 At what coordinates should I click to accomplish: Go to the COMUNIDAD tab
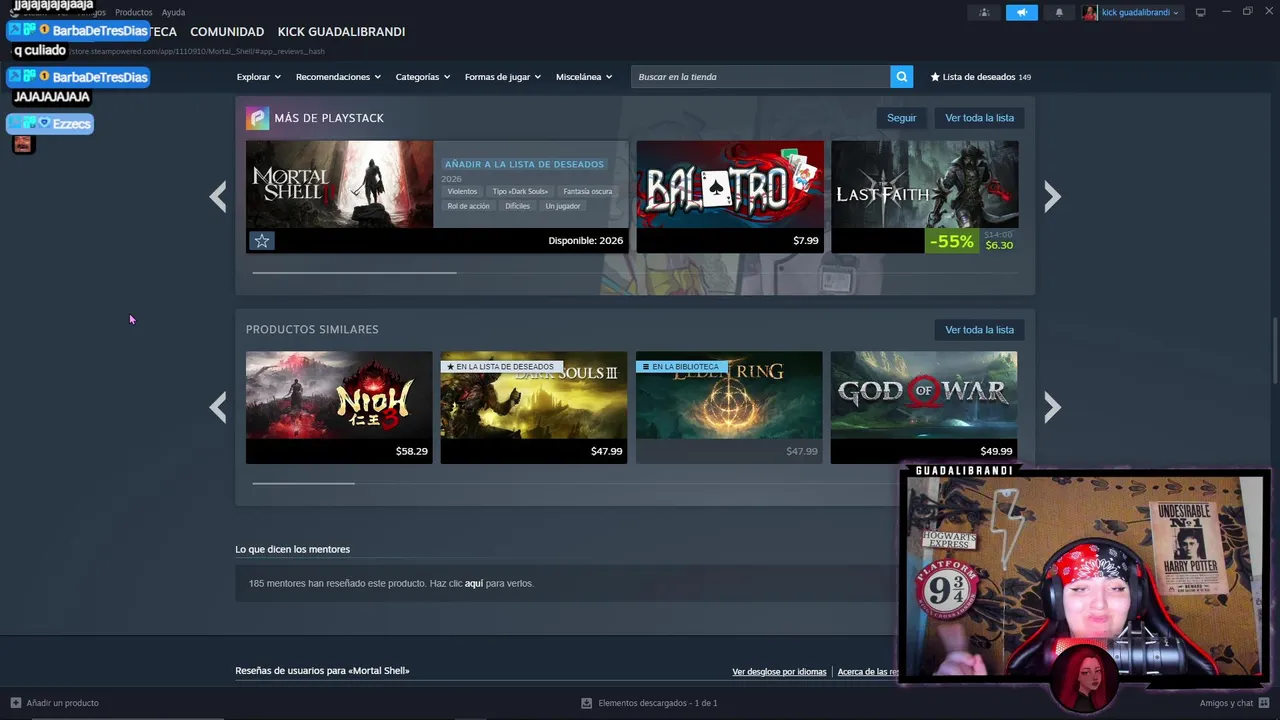point(227,32)
